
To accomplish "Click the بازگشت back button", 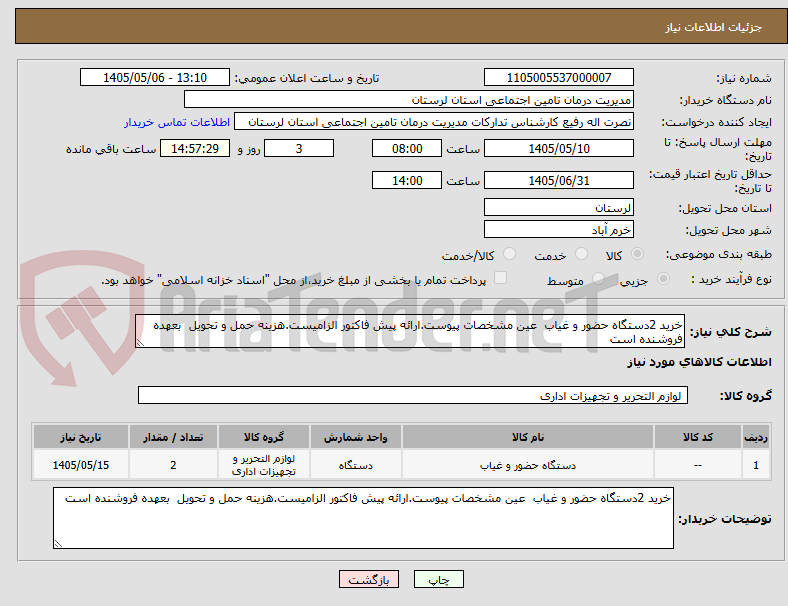I will 369,579.
